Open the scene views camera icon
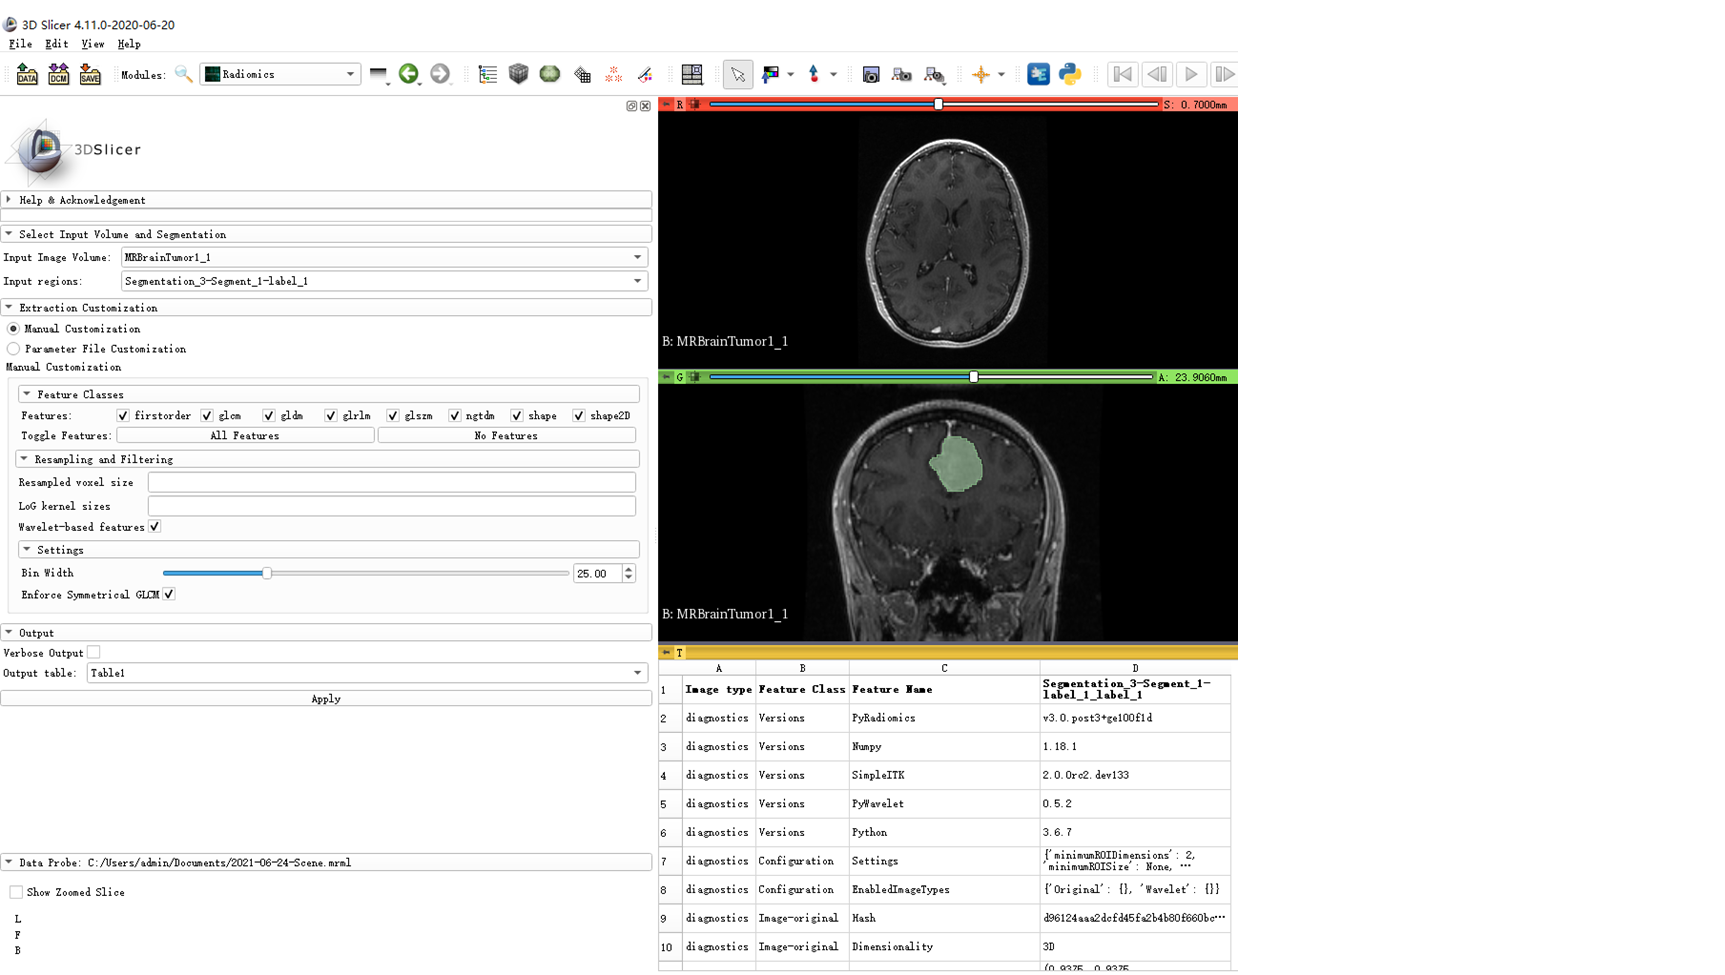This screenshot has width=1725, height=975. pyautogui.click(x=902, y=74)
